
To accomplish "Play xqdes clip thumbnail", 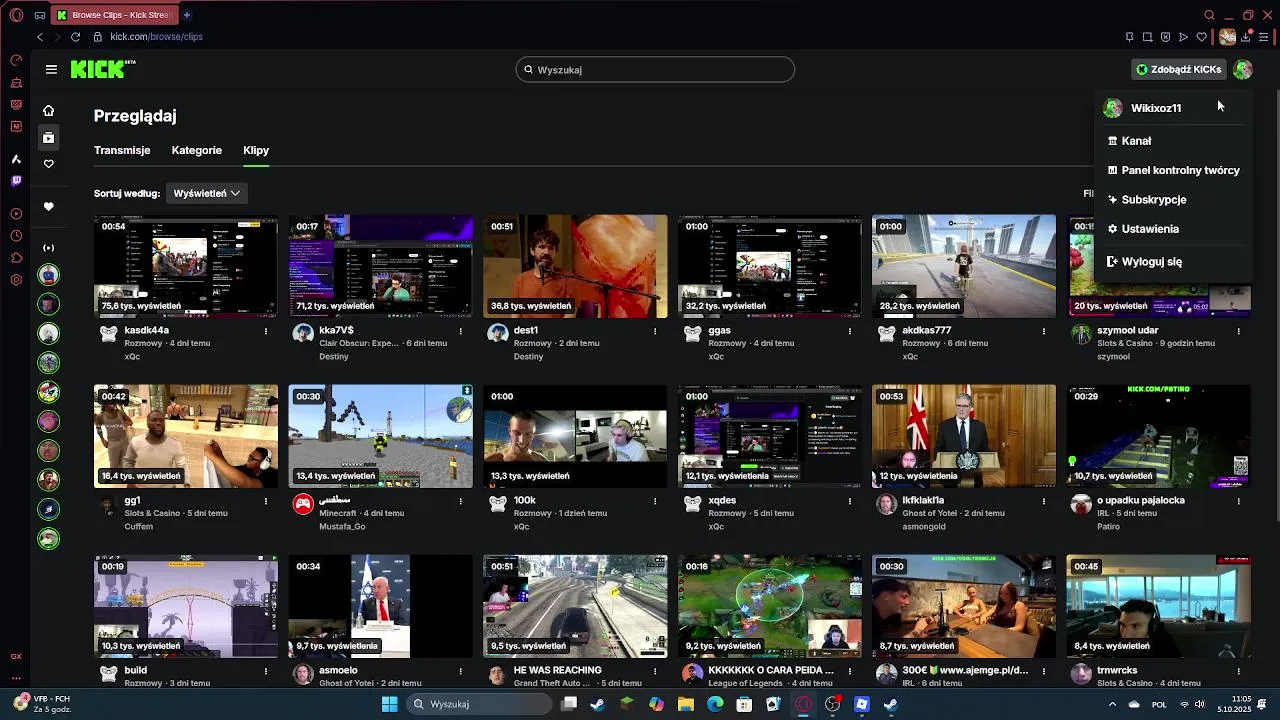I will coord(769,436).
